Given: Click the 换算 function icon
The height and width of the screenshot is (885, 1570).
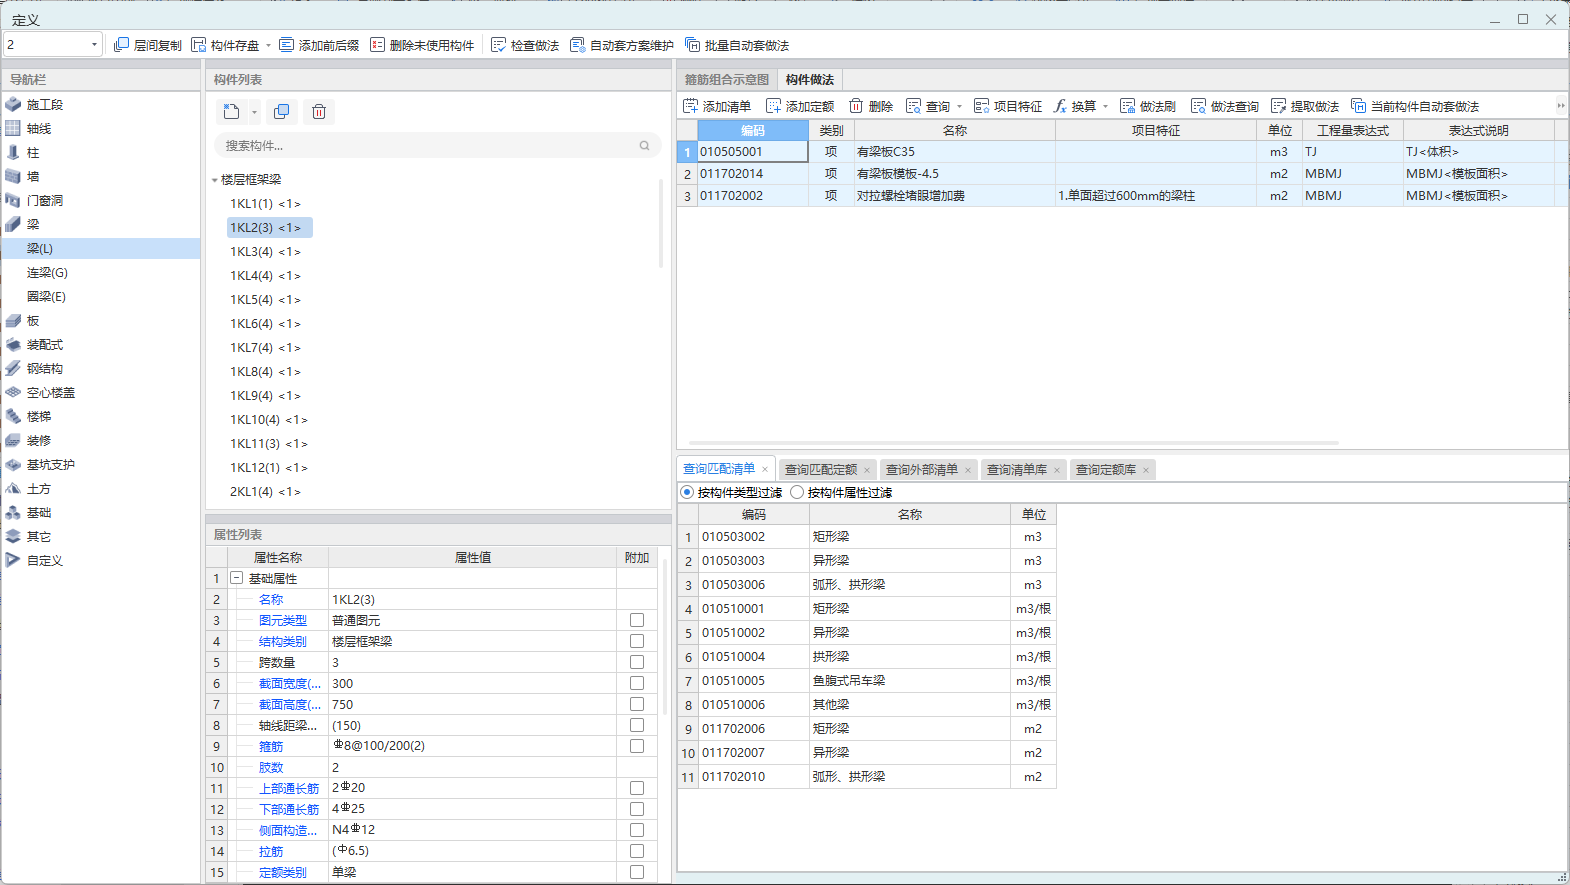Looking at the screenshot, I should pyautogui.click(x=1060, y=106).
